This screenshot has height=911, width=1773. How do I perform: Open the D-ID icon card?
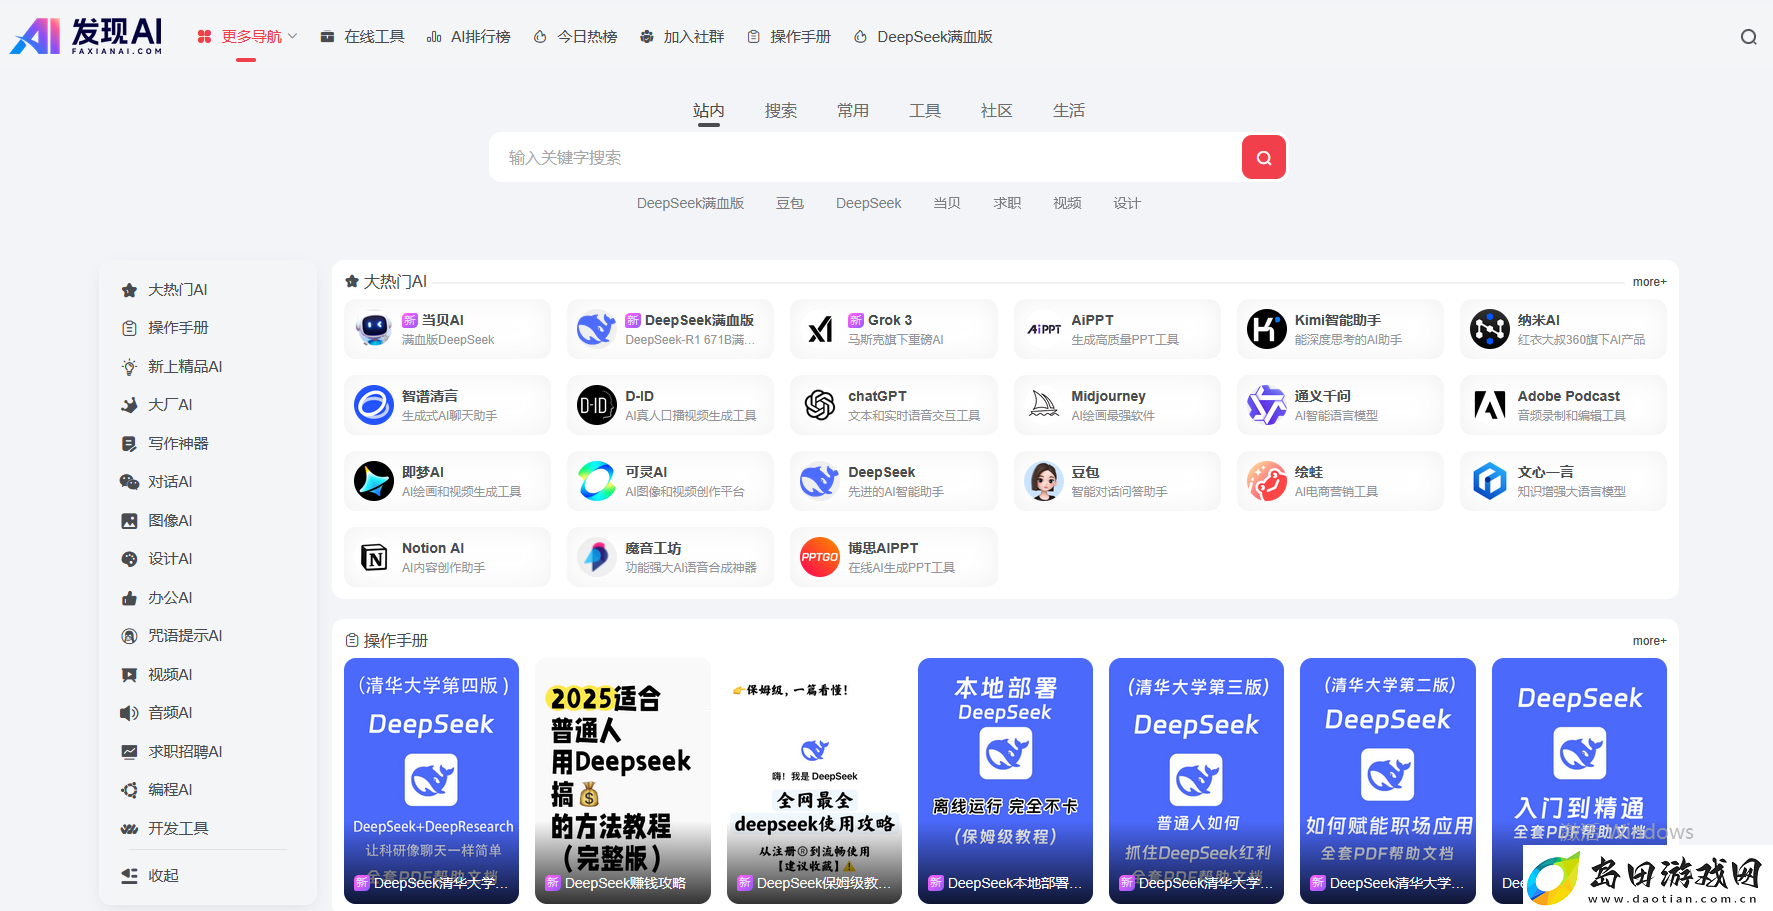click(670, 405)
